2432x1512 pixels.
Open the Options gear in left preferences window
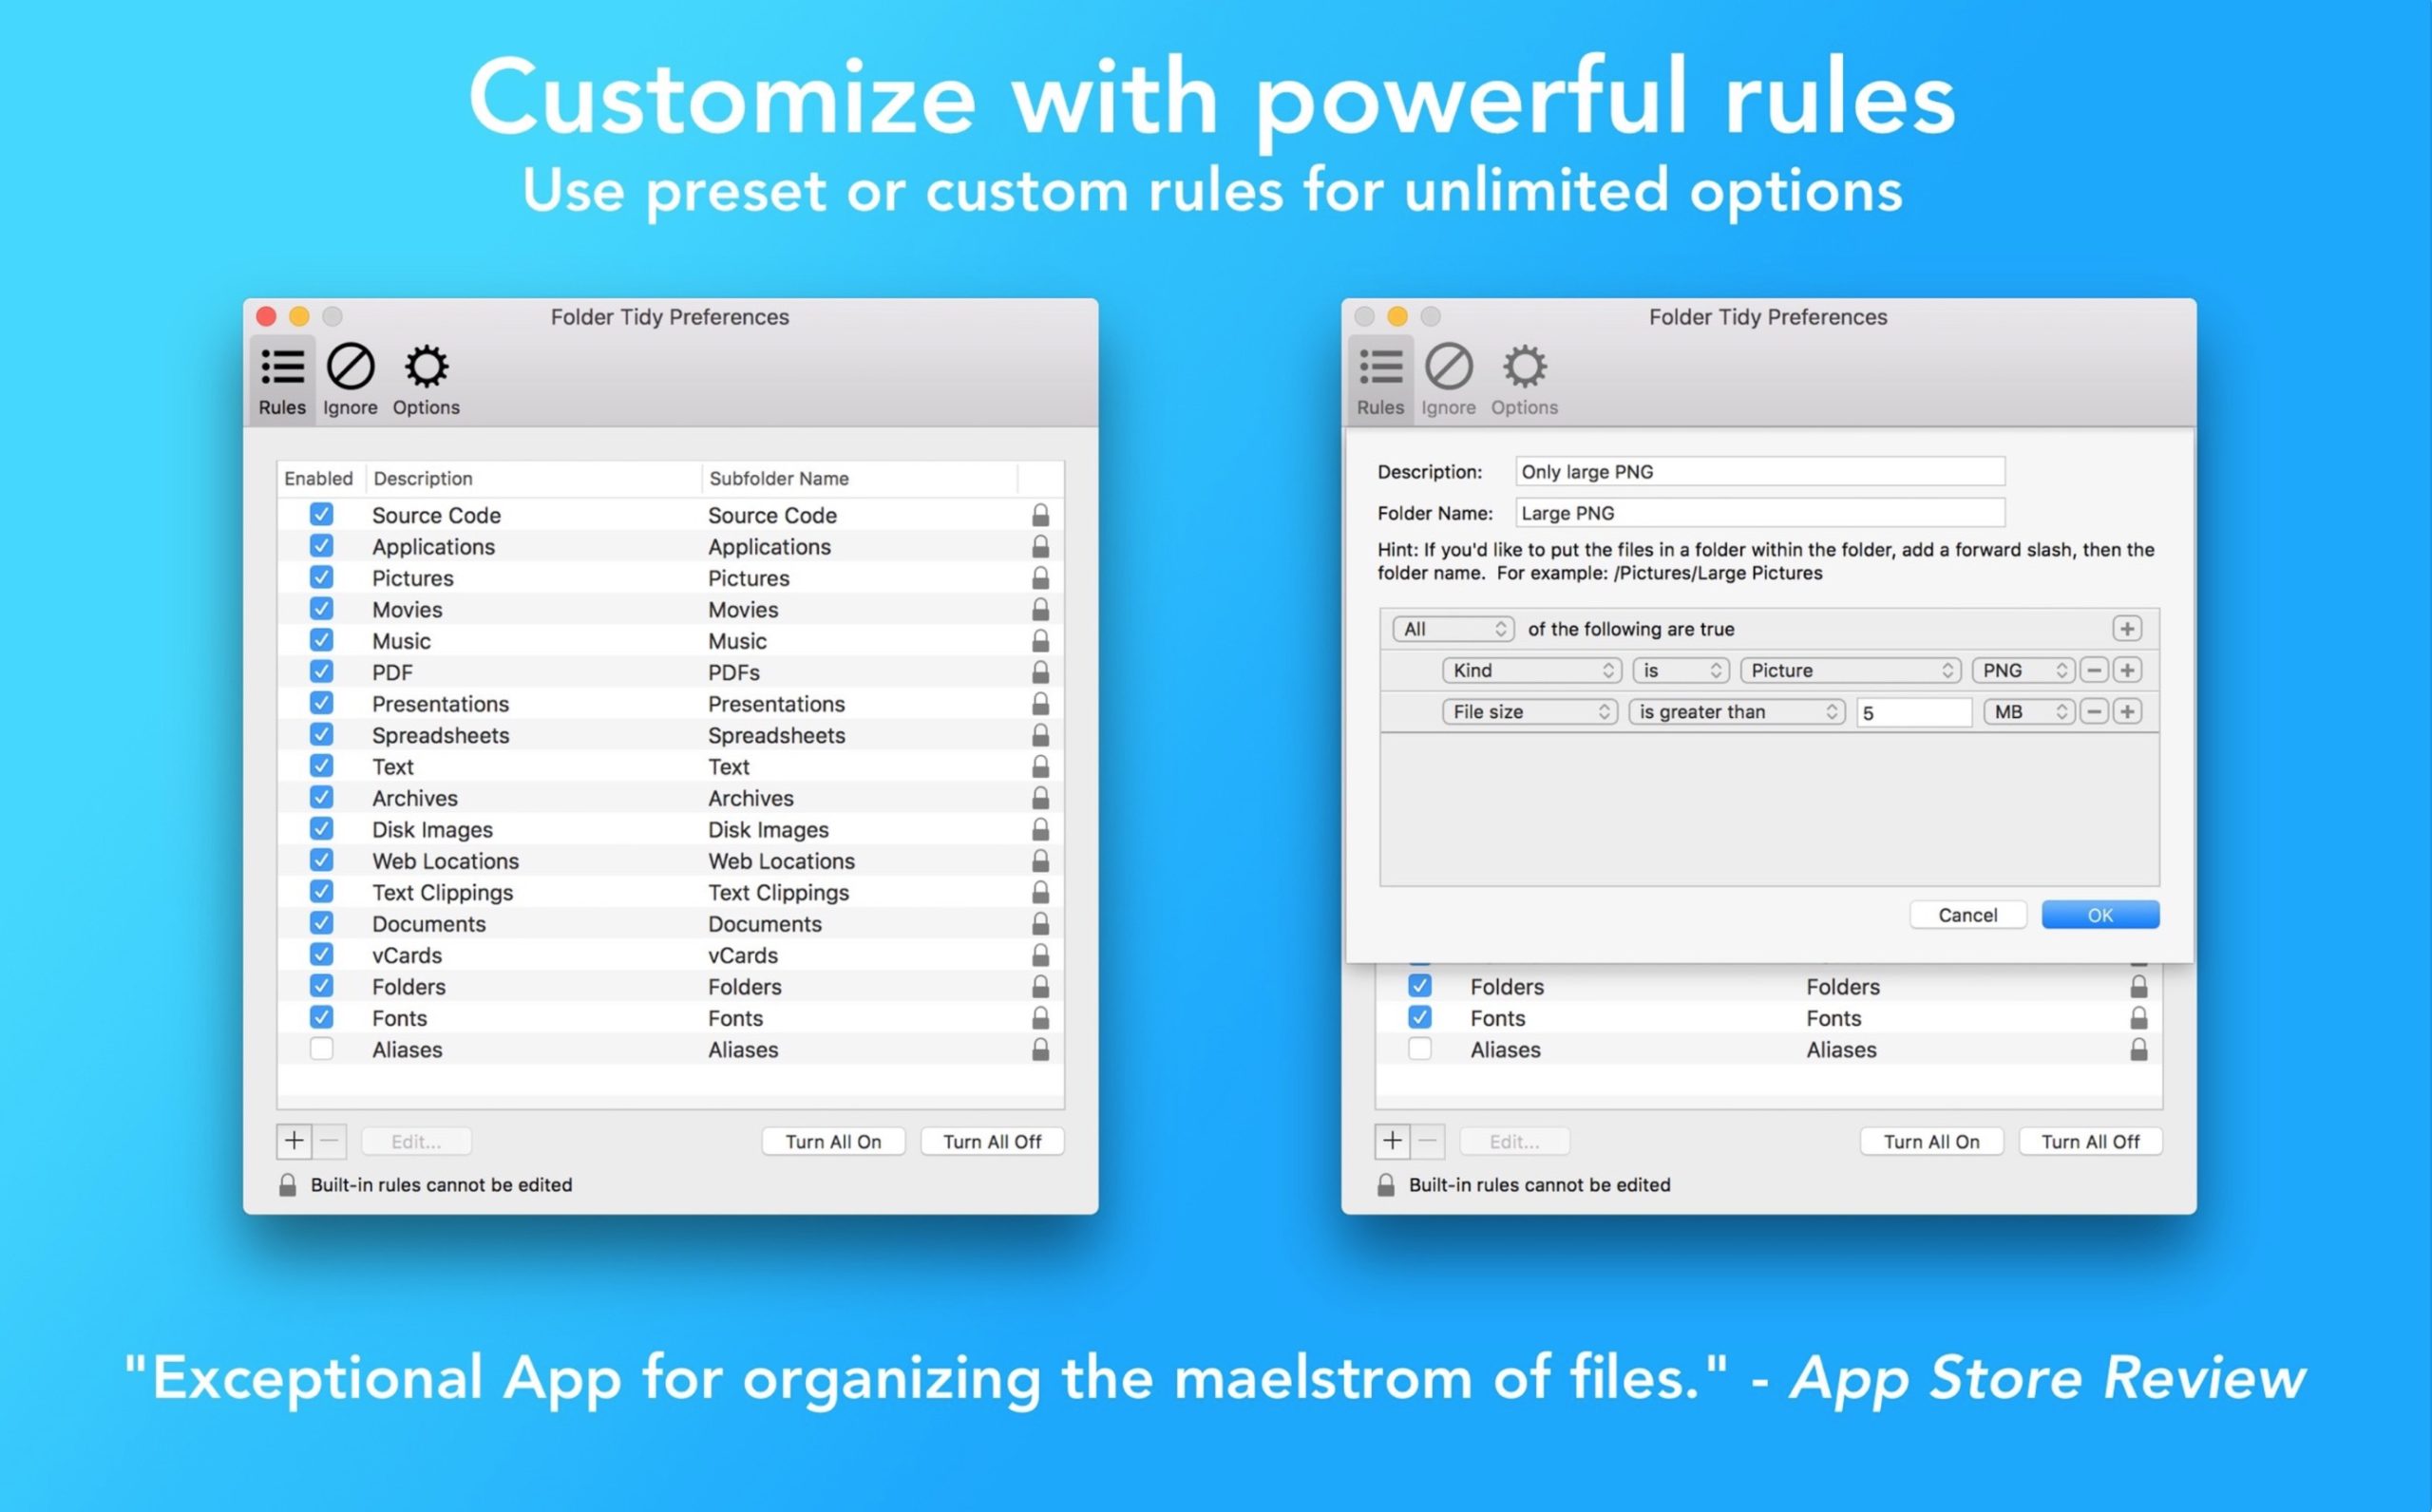(x=427, y=378)
